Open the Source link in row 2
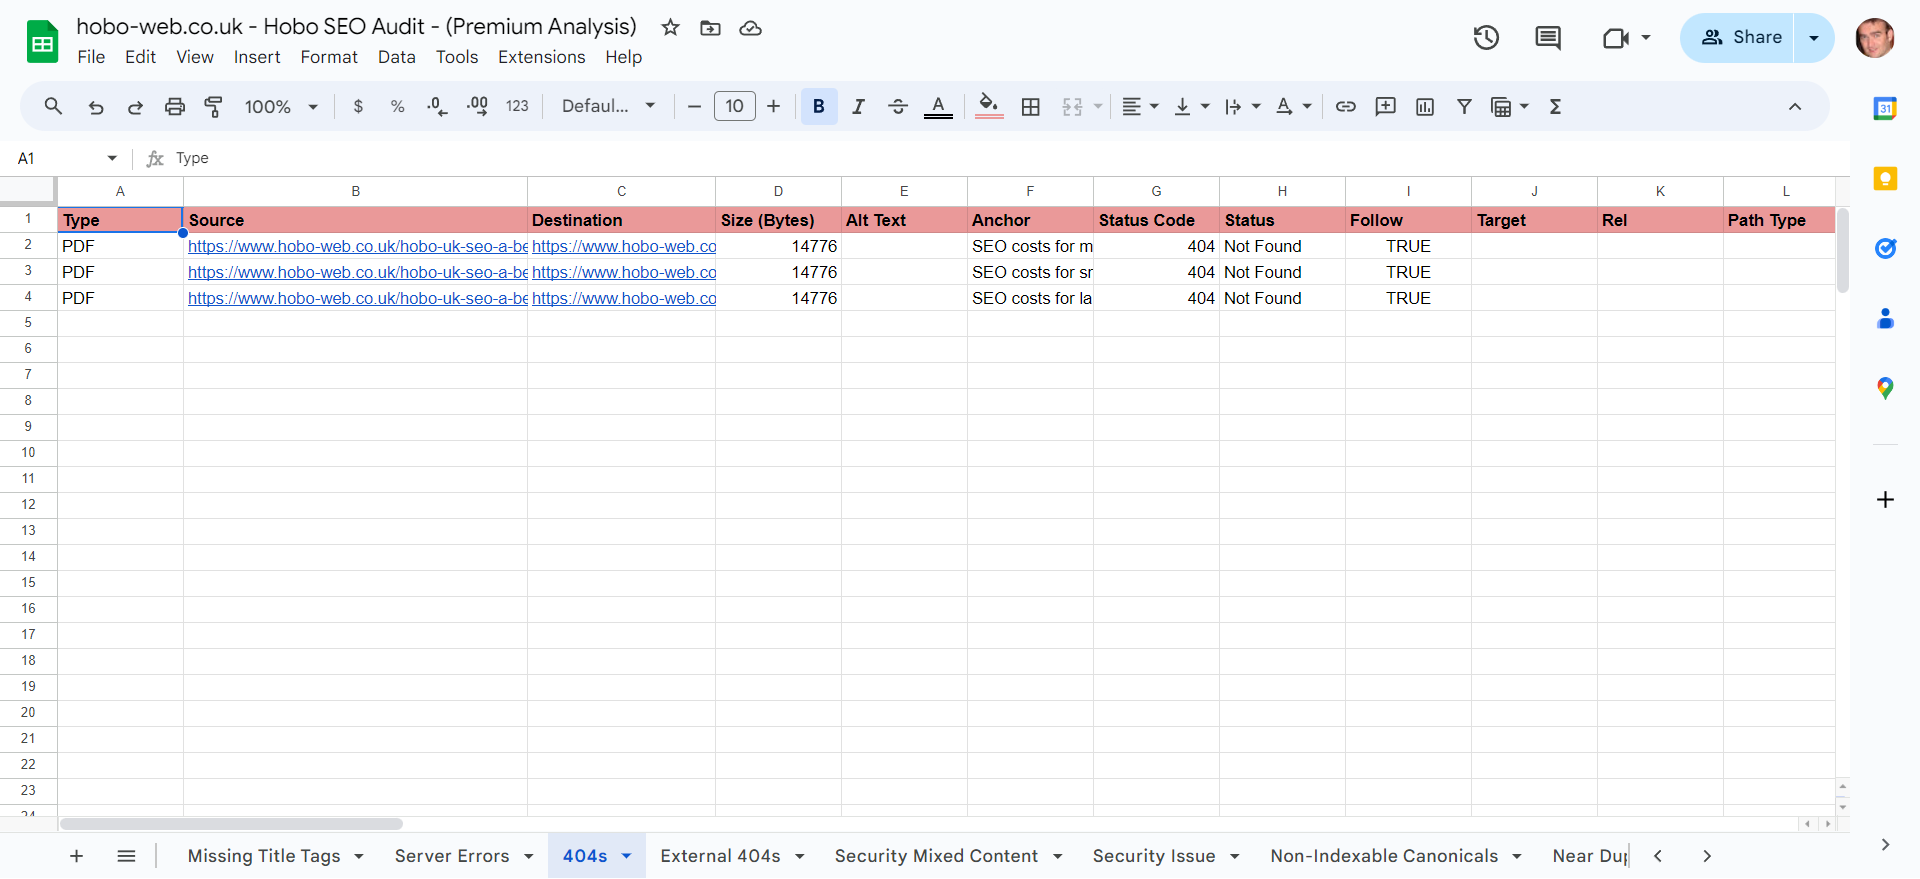The image size is (1920, 879). [x=356, y=246]
